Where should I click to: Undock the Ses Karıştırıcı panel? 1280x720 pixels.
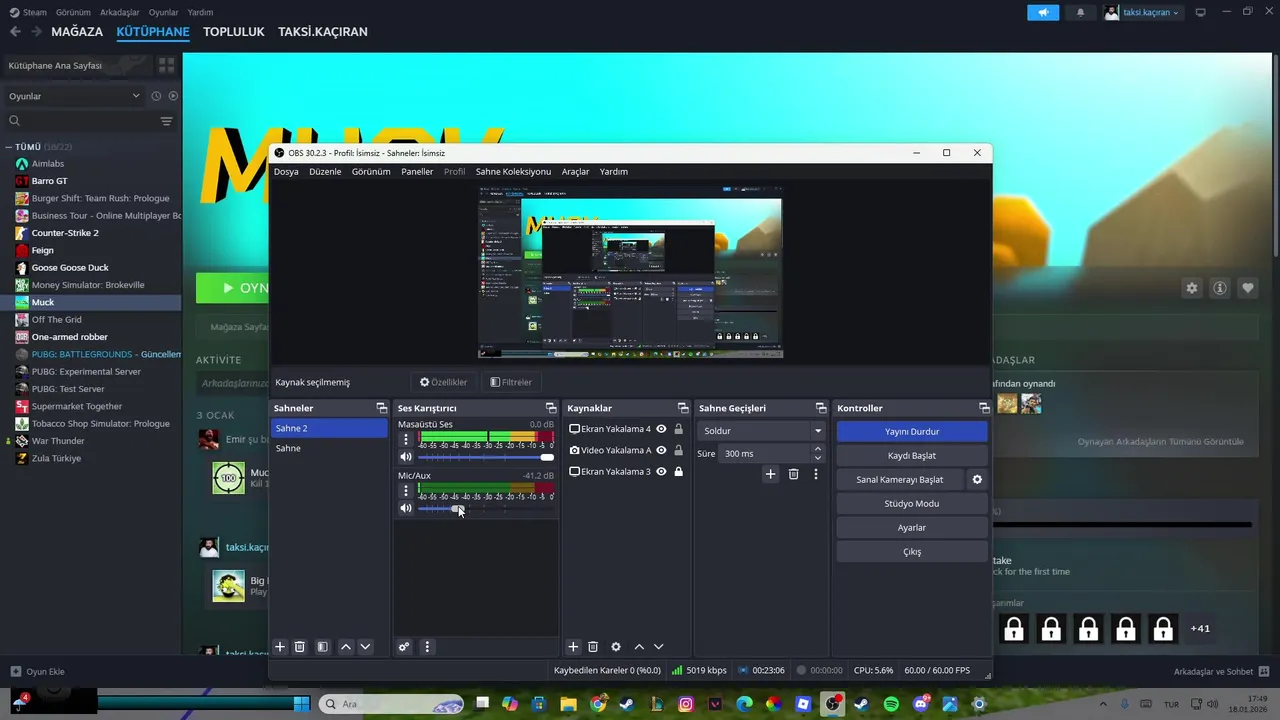tap(550, 408)
